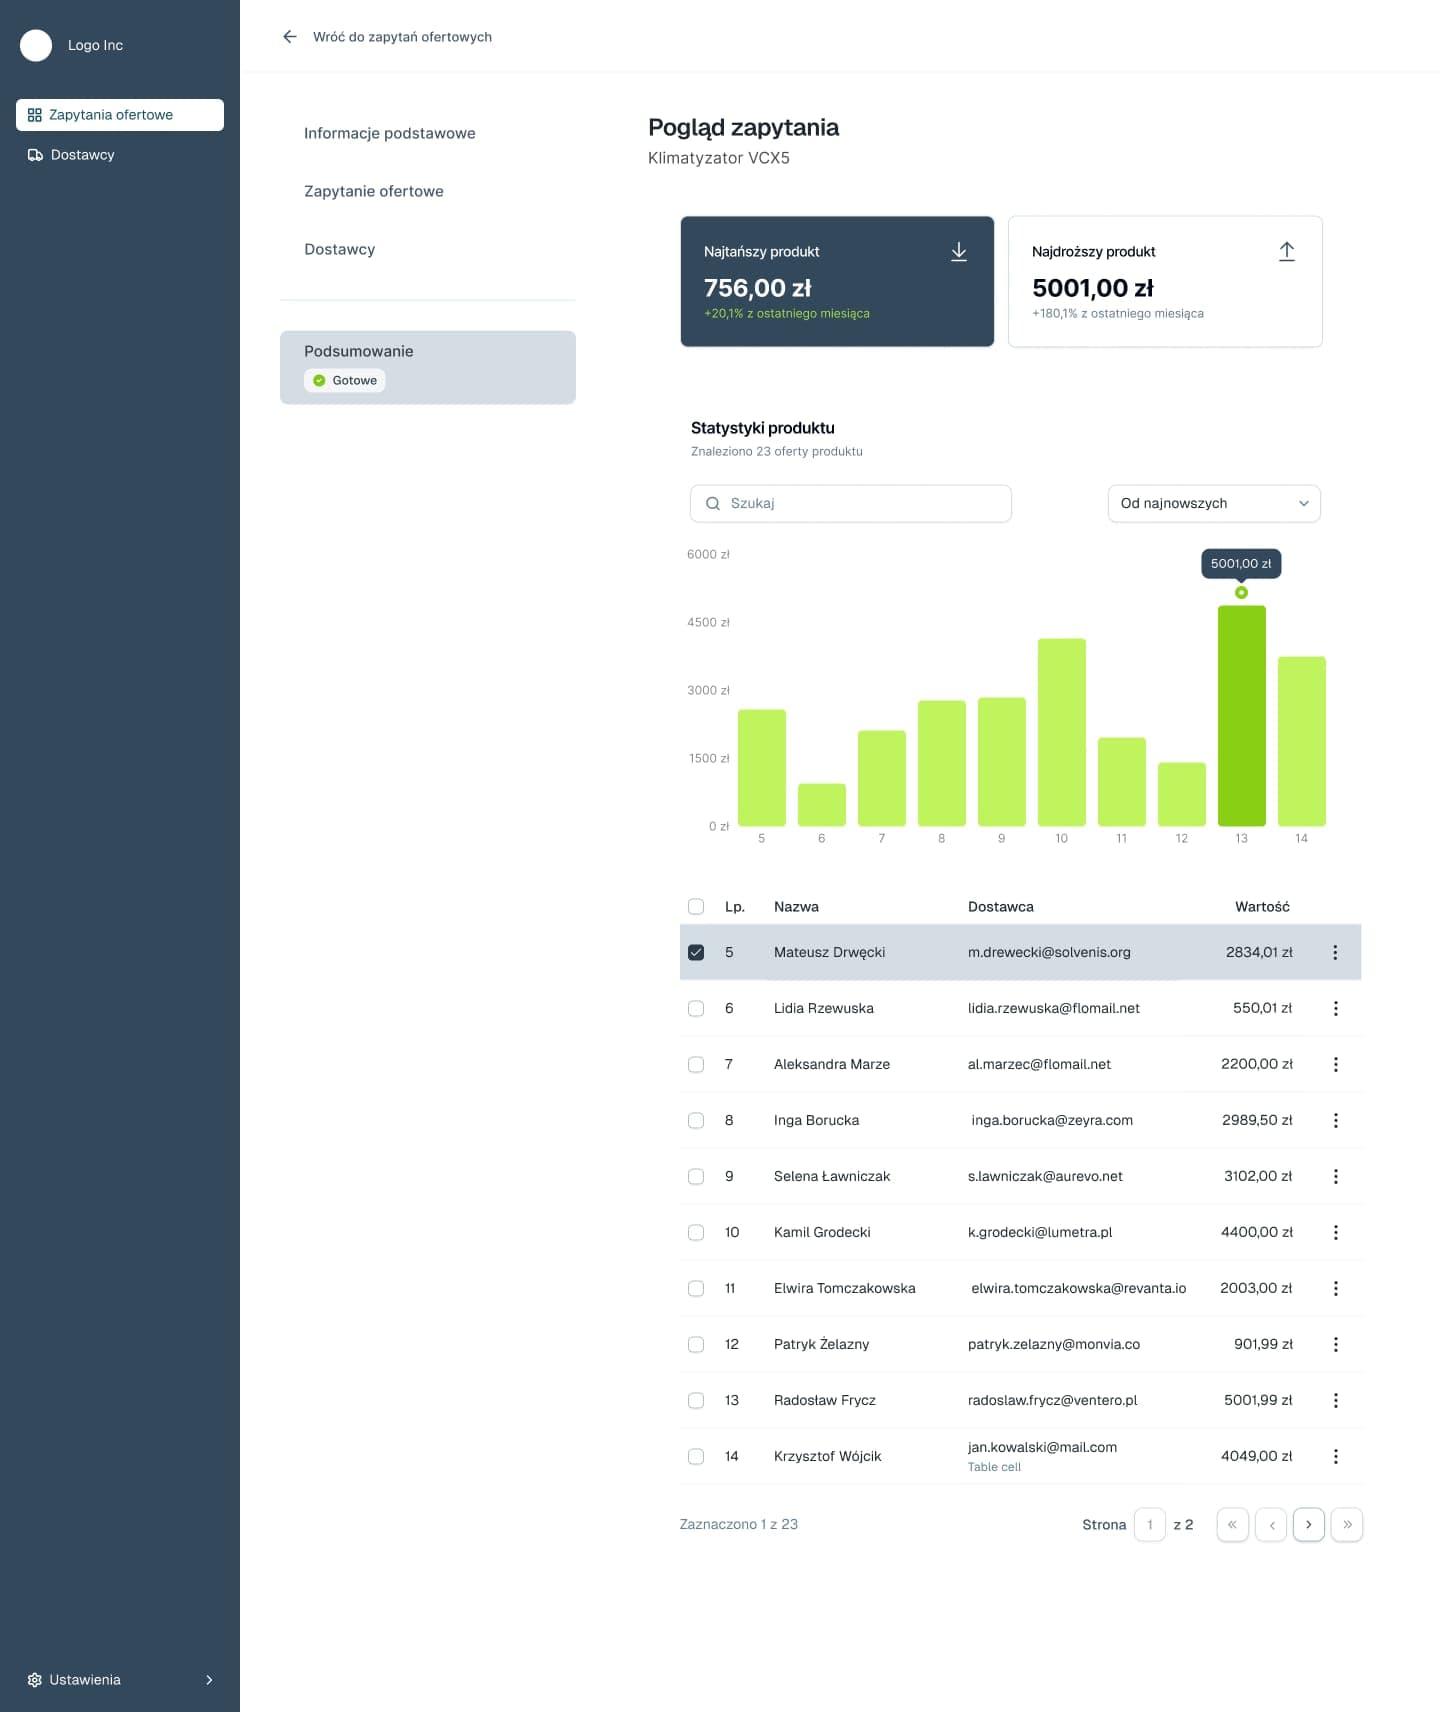
Task: Click the Szukaj search field
Action: click(x=850, y=504)
